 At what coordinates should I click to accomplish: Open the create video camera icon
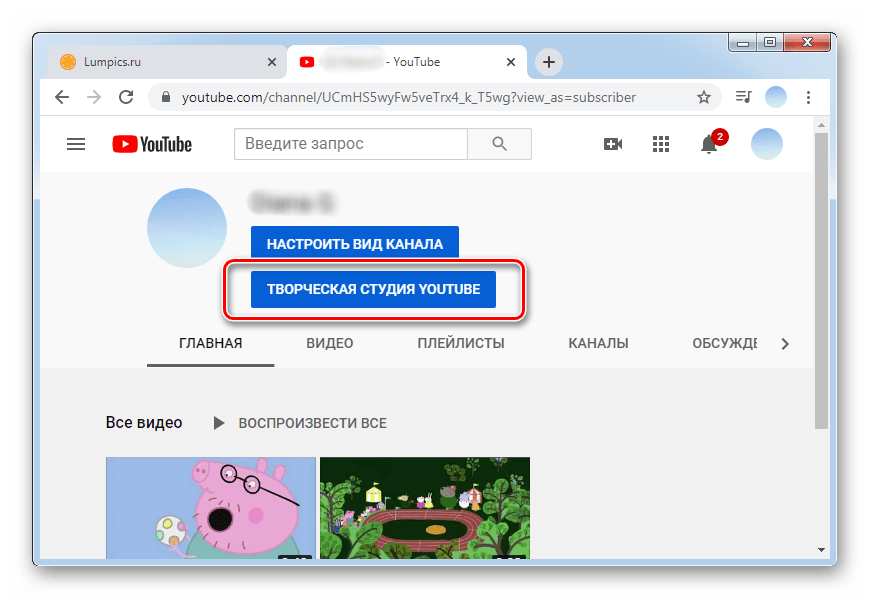[613, 144]
